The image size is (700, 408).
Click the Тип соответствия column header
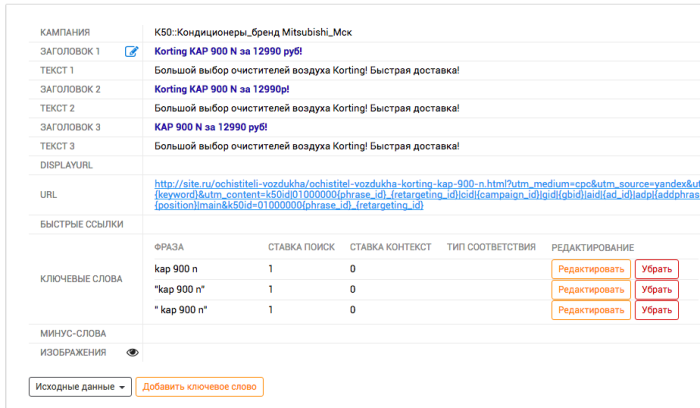491,247
